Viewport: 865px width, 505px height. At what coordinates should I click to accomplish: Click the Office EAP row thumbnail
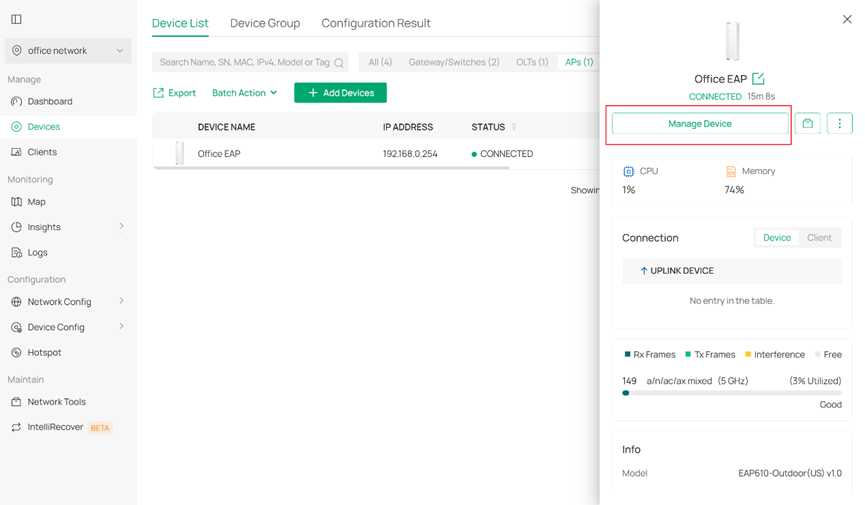[179, 153]
